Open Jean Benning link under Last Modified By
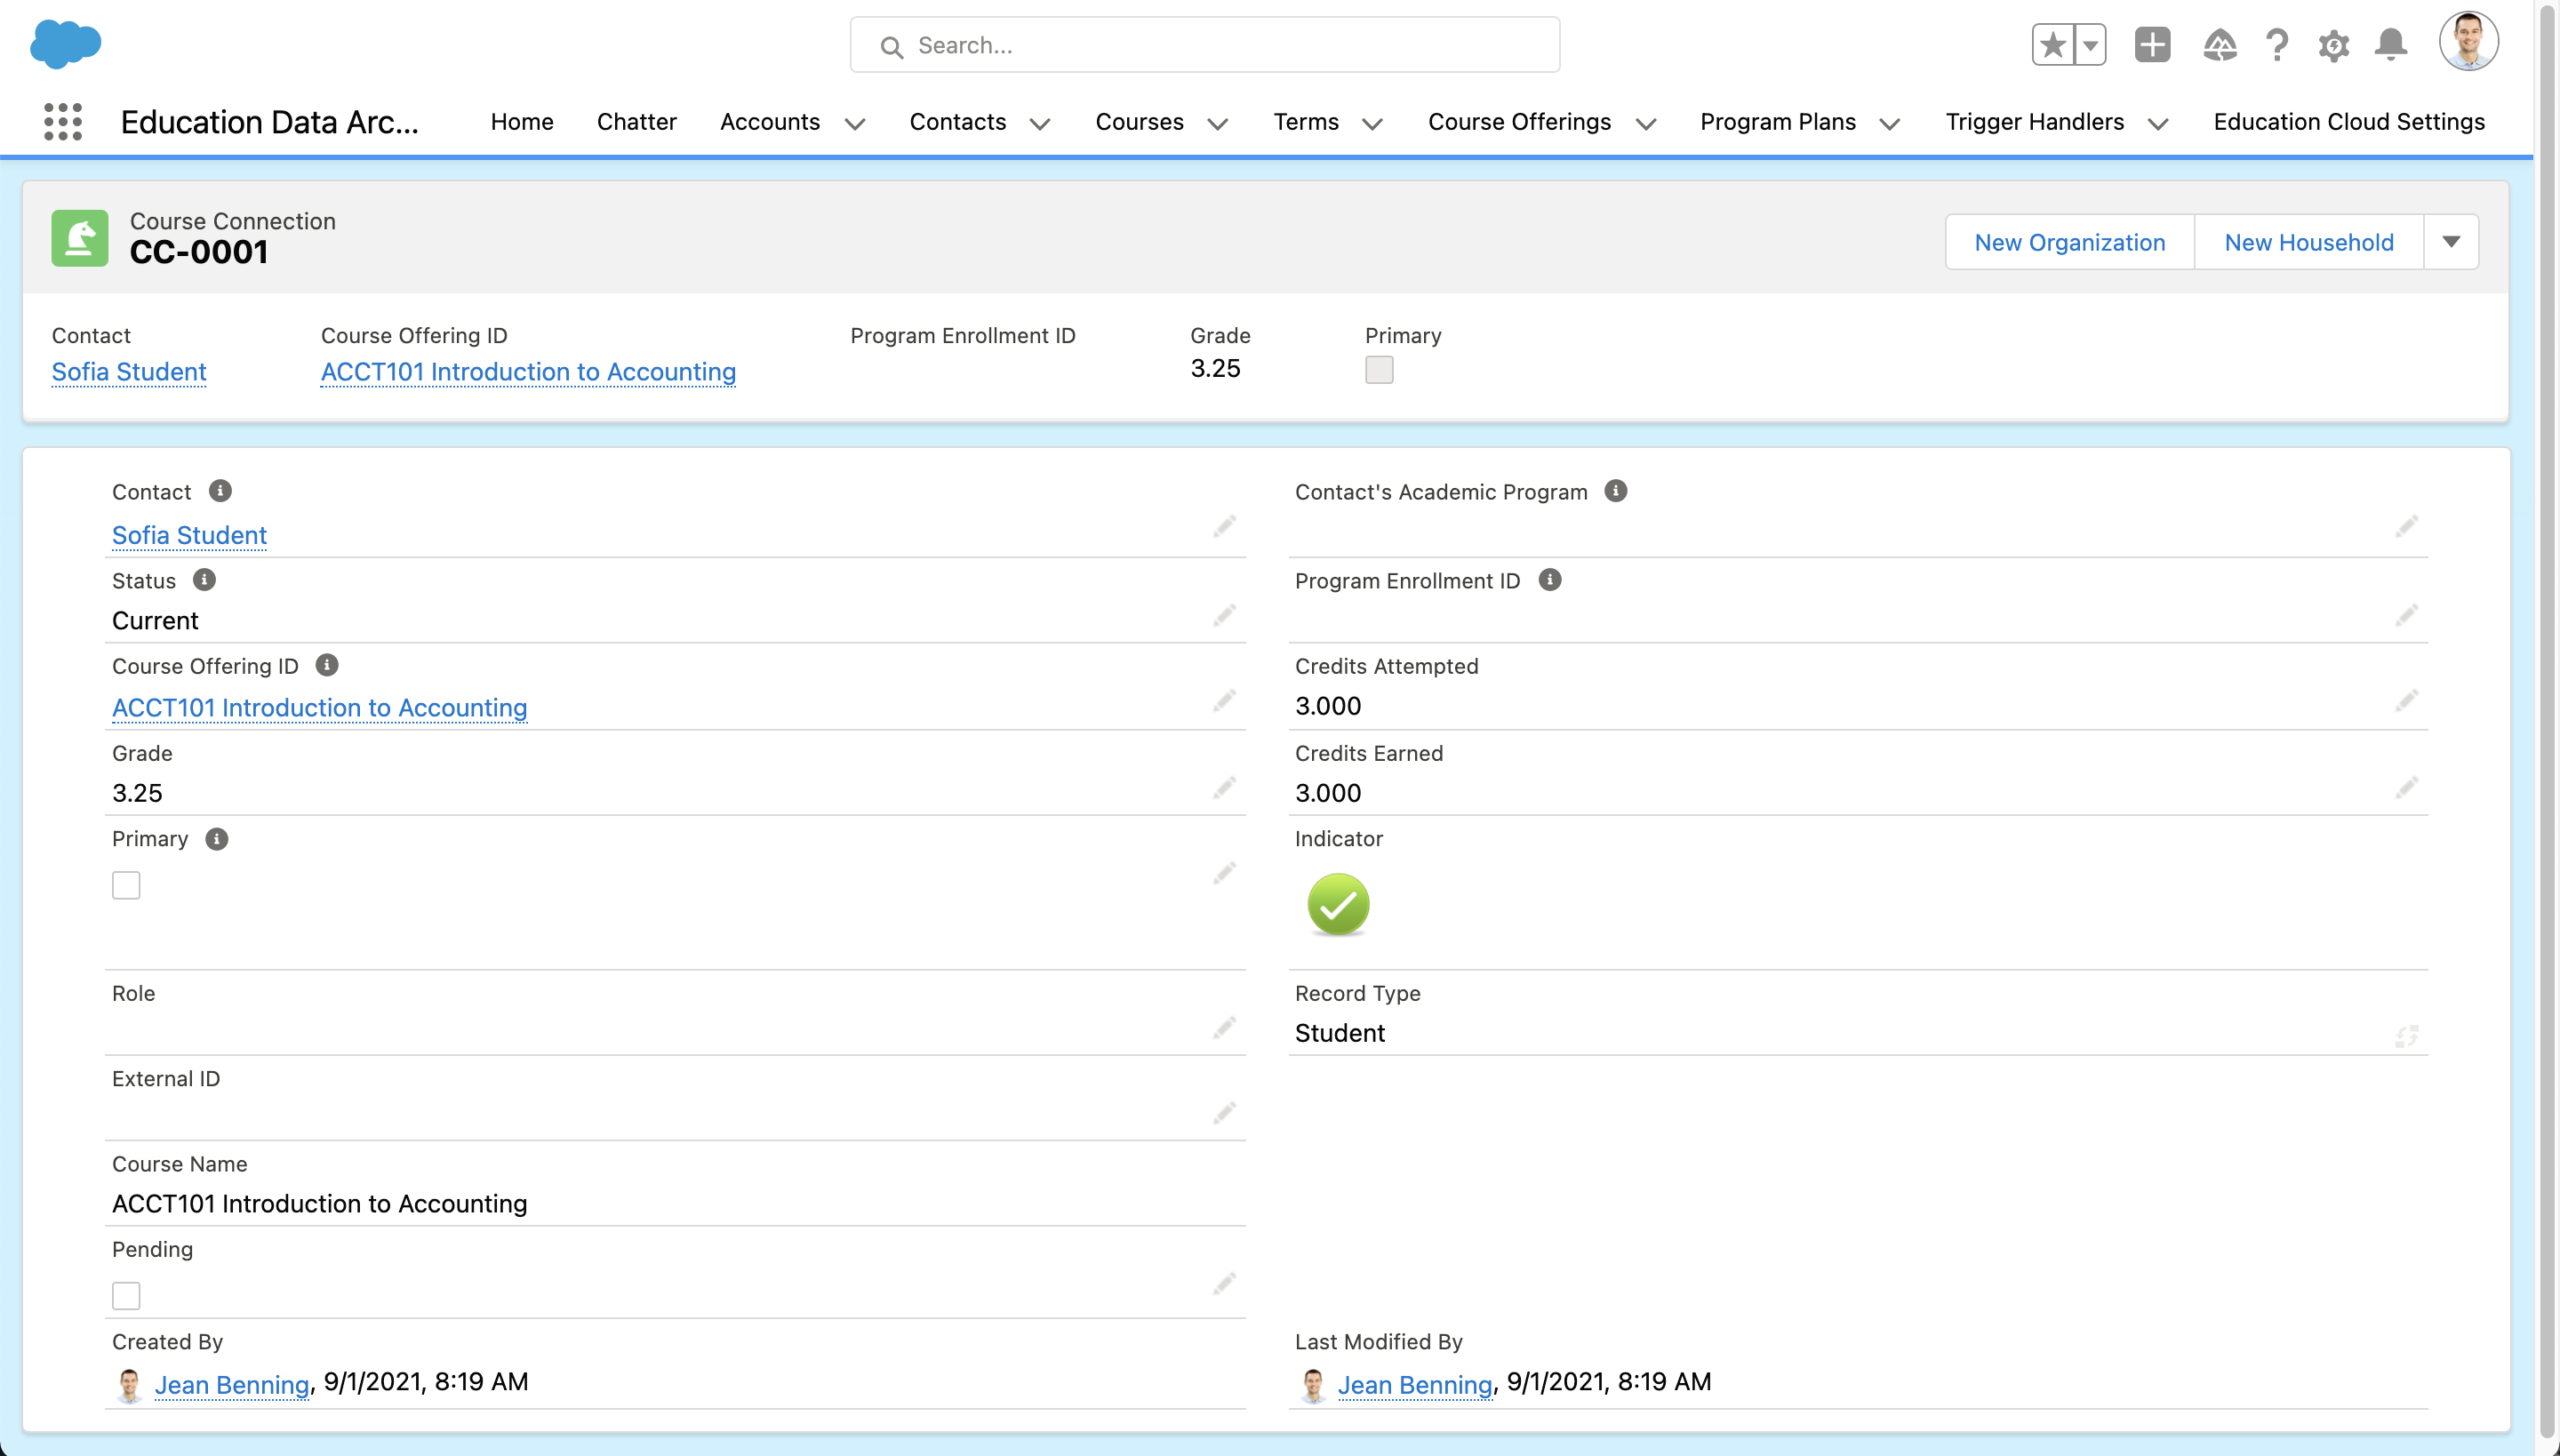This screenshot has height=1456, width=2560. [1415, 1385]
